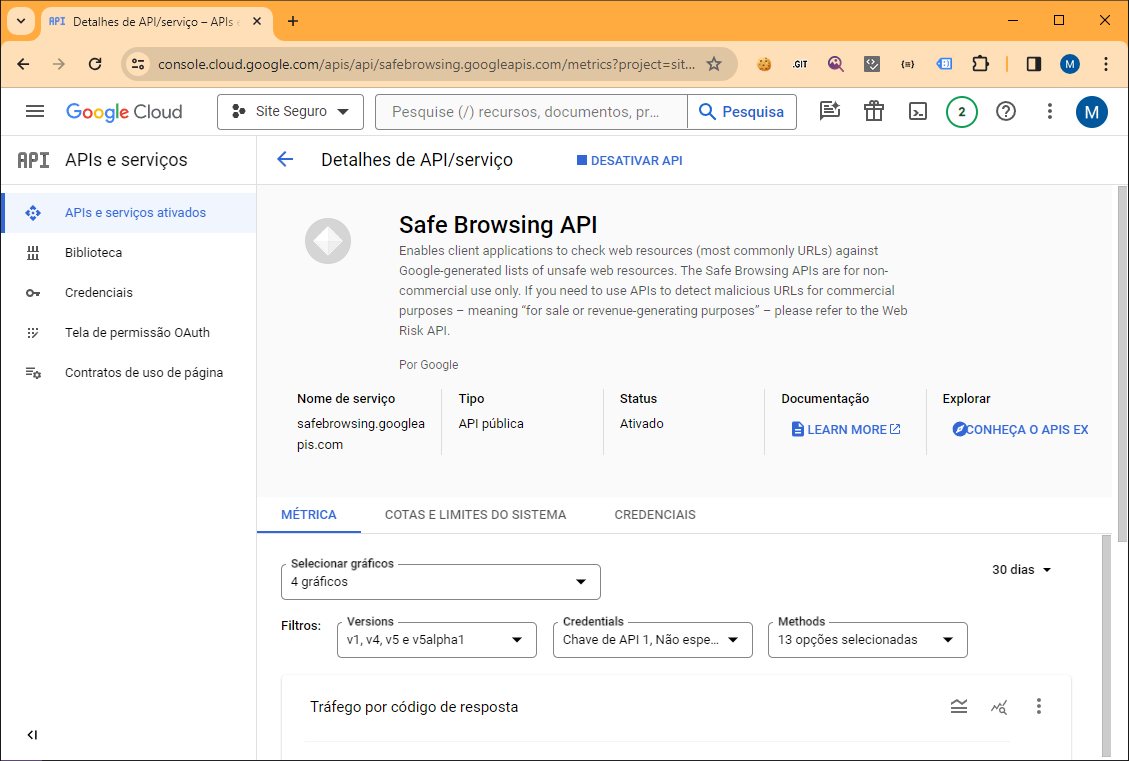Open metrics explorer icon on Tráfego chart

click(999, 706)
